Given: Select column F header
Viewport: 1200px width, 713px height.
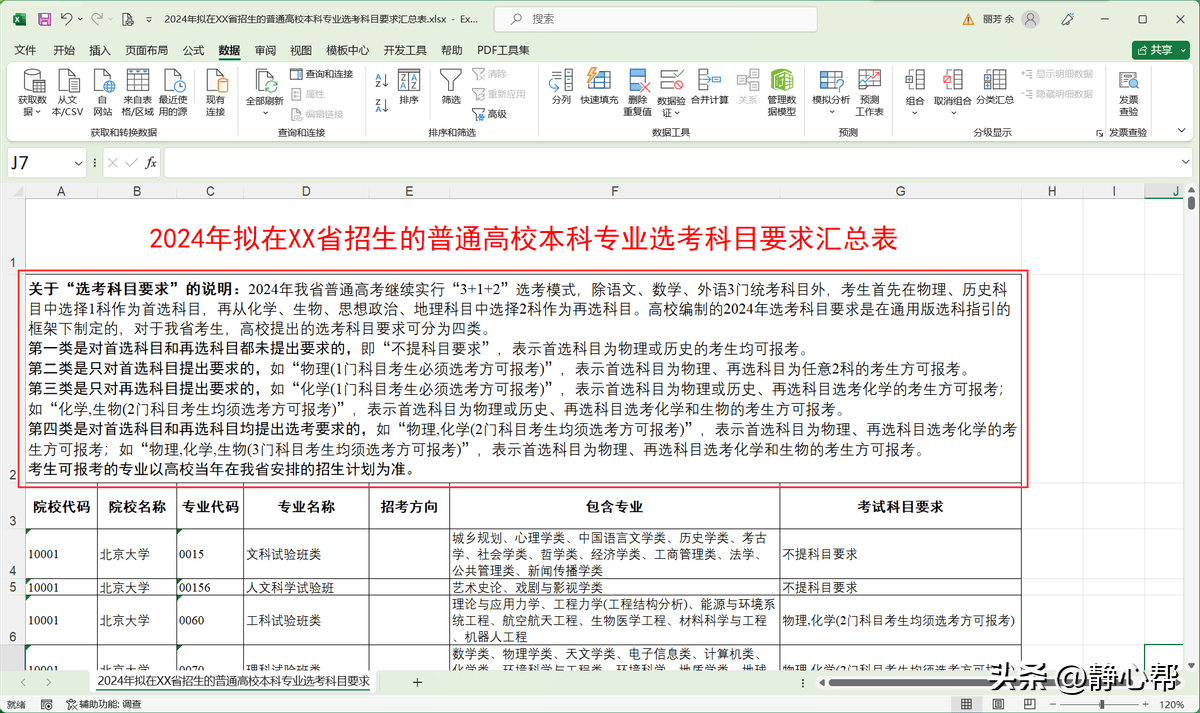Looking at the screenshot, I should point(615,191).
